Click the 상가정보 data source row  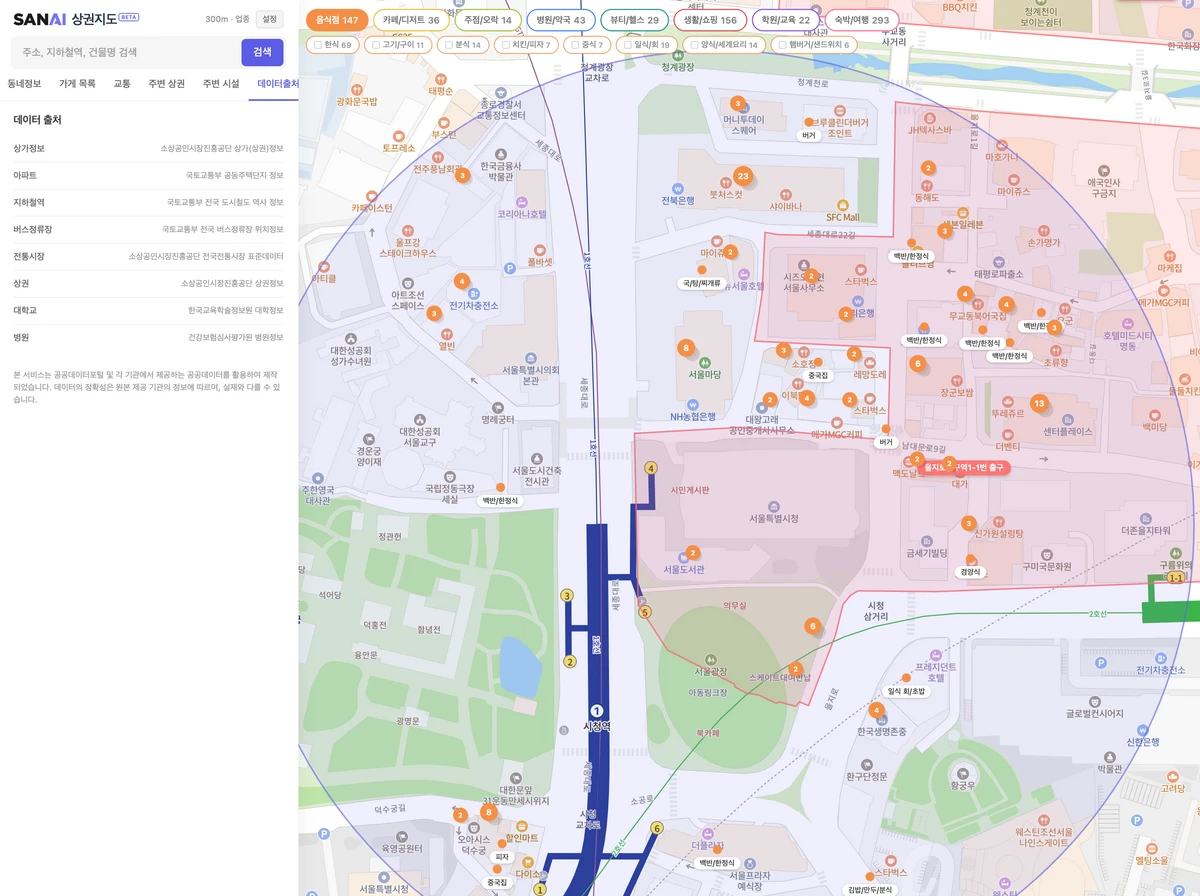coord(148,148)
